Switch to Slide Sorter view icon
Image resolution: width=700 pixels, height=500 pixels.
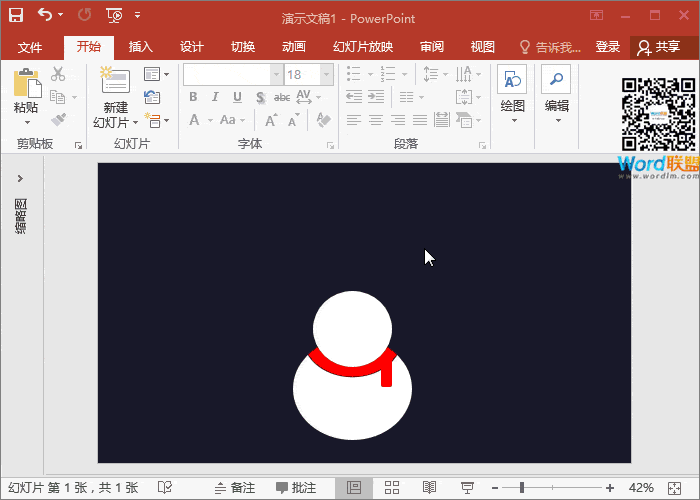point(392,487)
